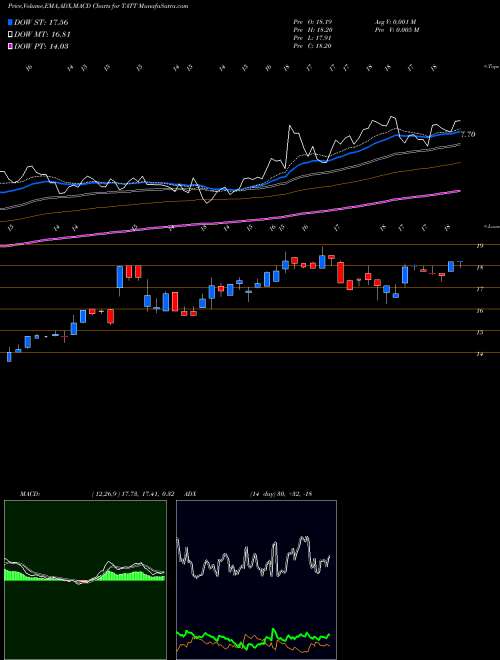Click the 17.70 label beside the EMA lines

click(468, 134)
